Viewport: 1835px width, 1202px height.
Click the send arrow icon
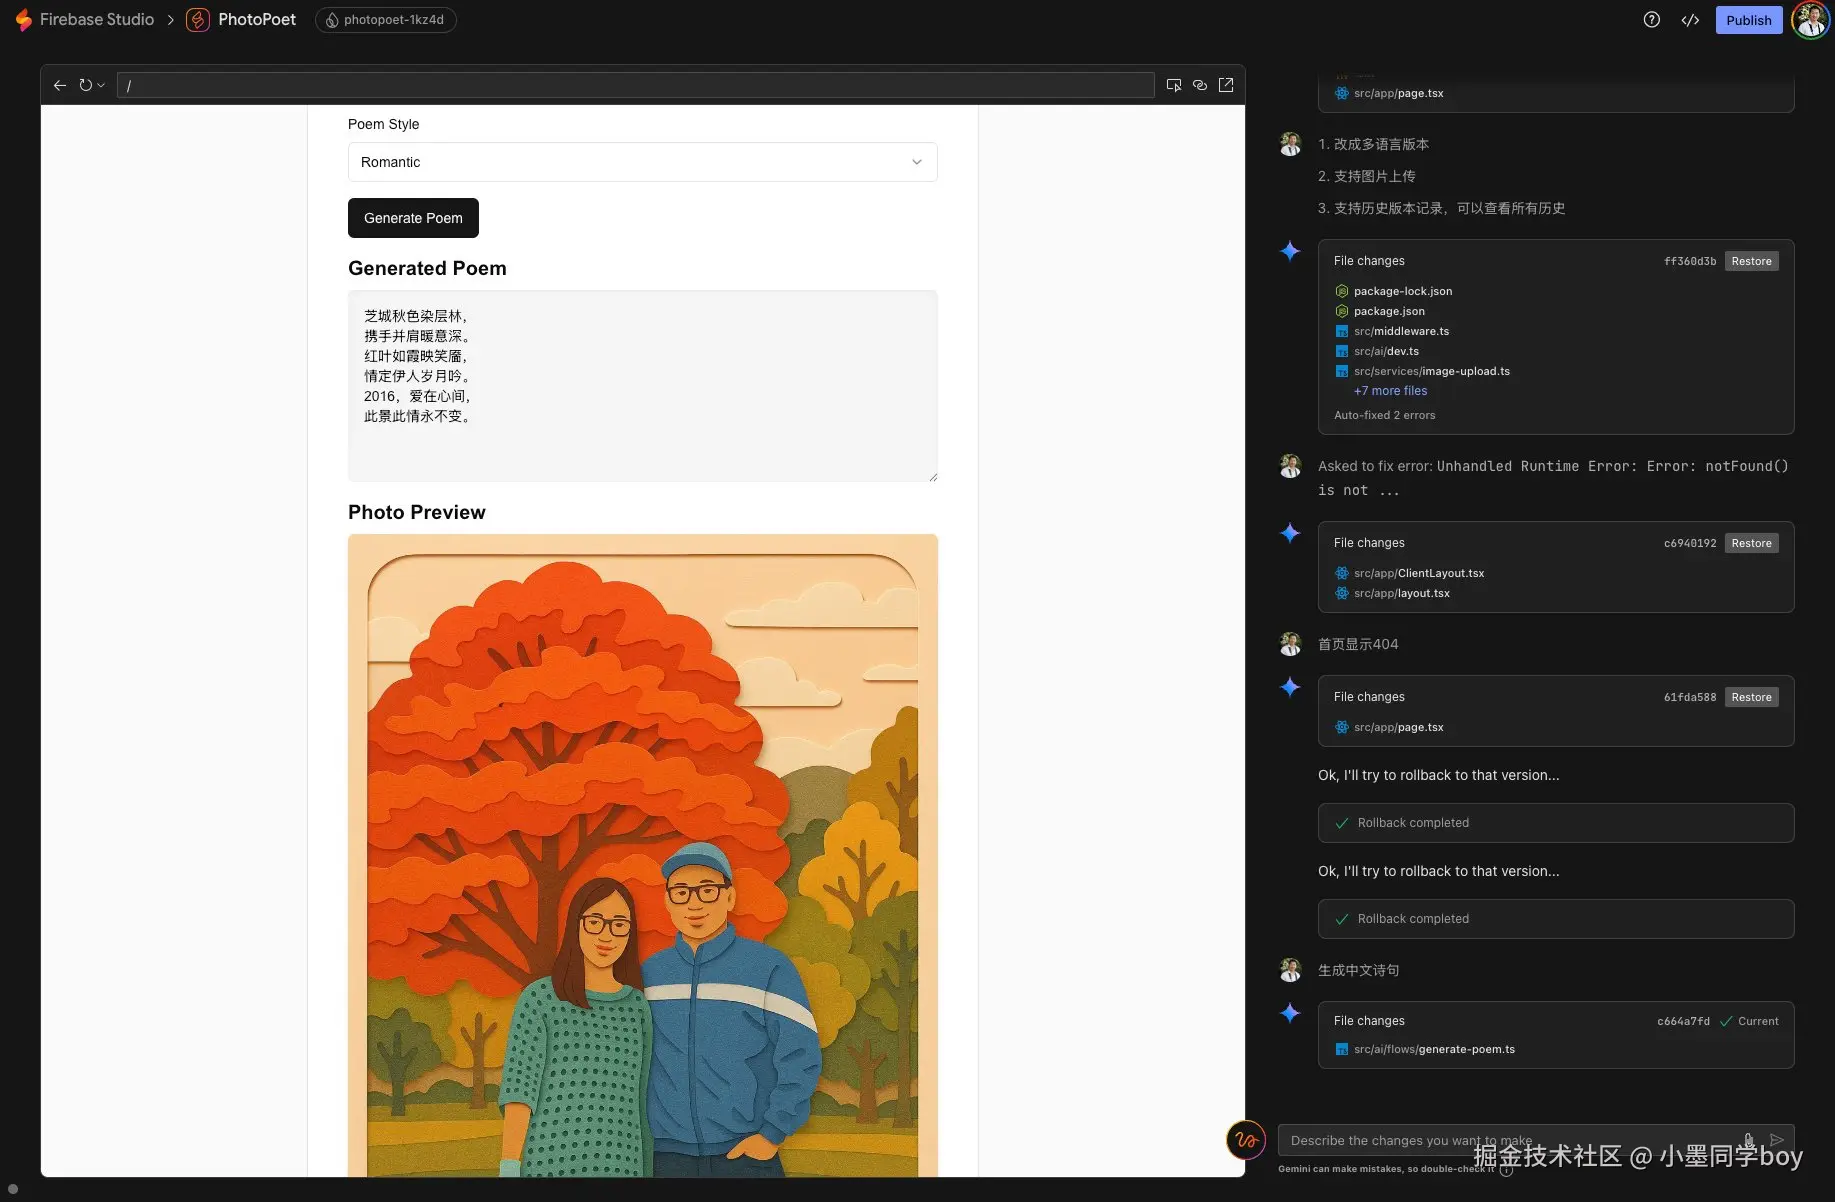[x=1777, y=1140]
